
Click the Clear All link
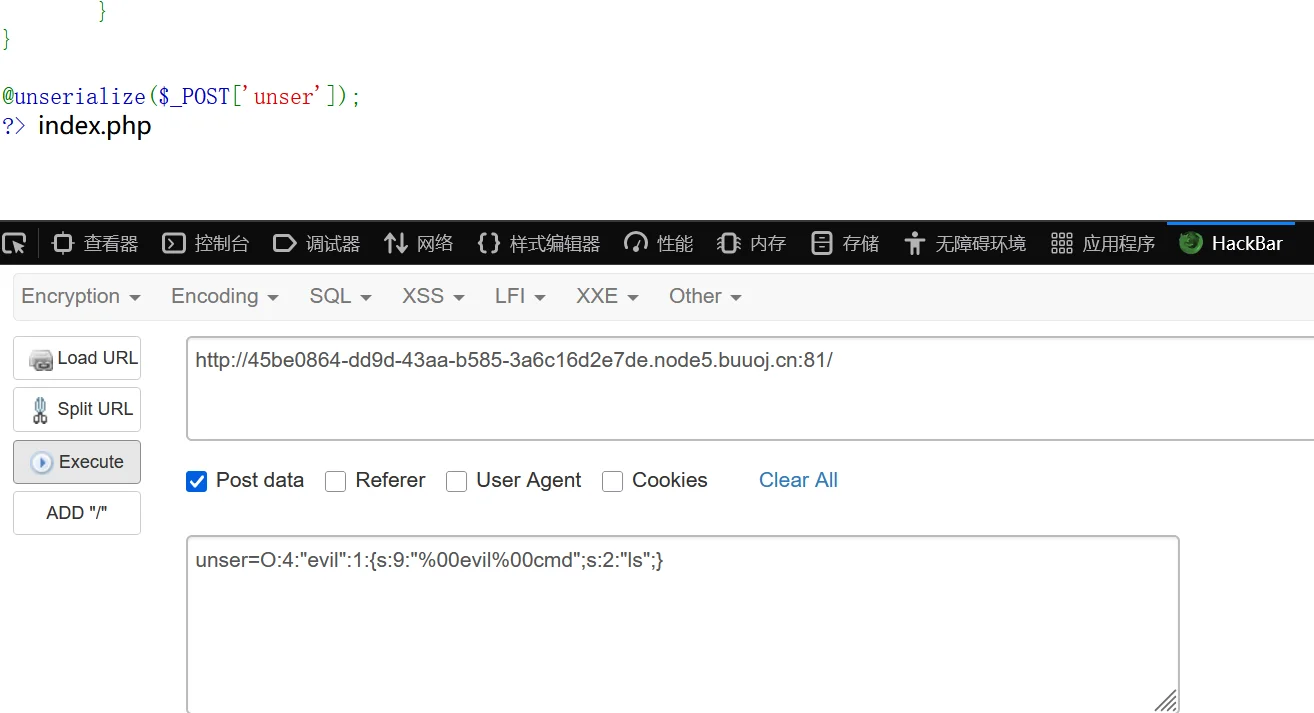coord(798,480)
